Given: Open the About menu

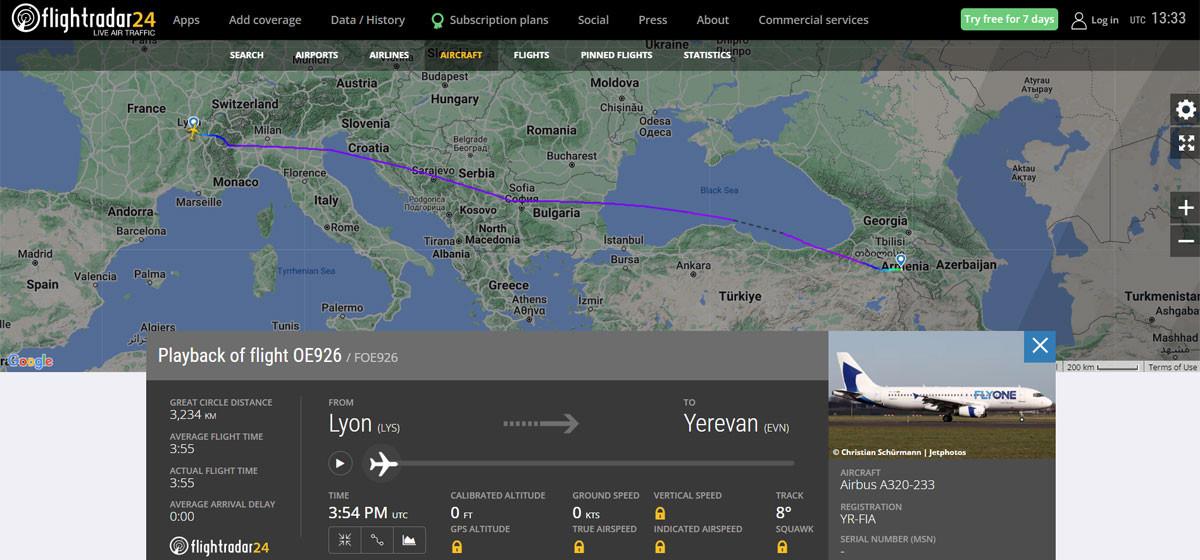Looking at the screenshot, I should (x=713, y=20).
